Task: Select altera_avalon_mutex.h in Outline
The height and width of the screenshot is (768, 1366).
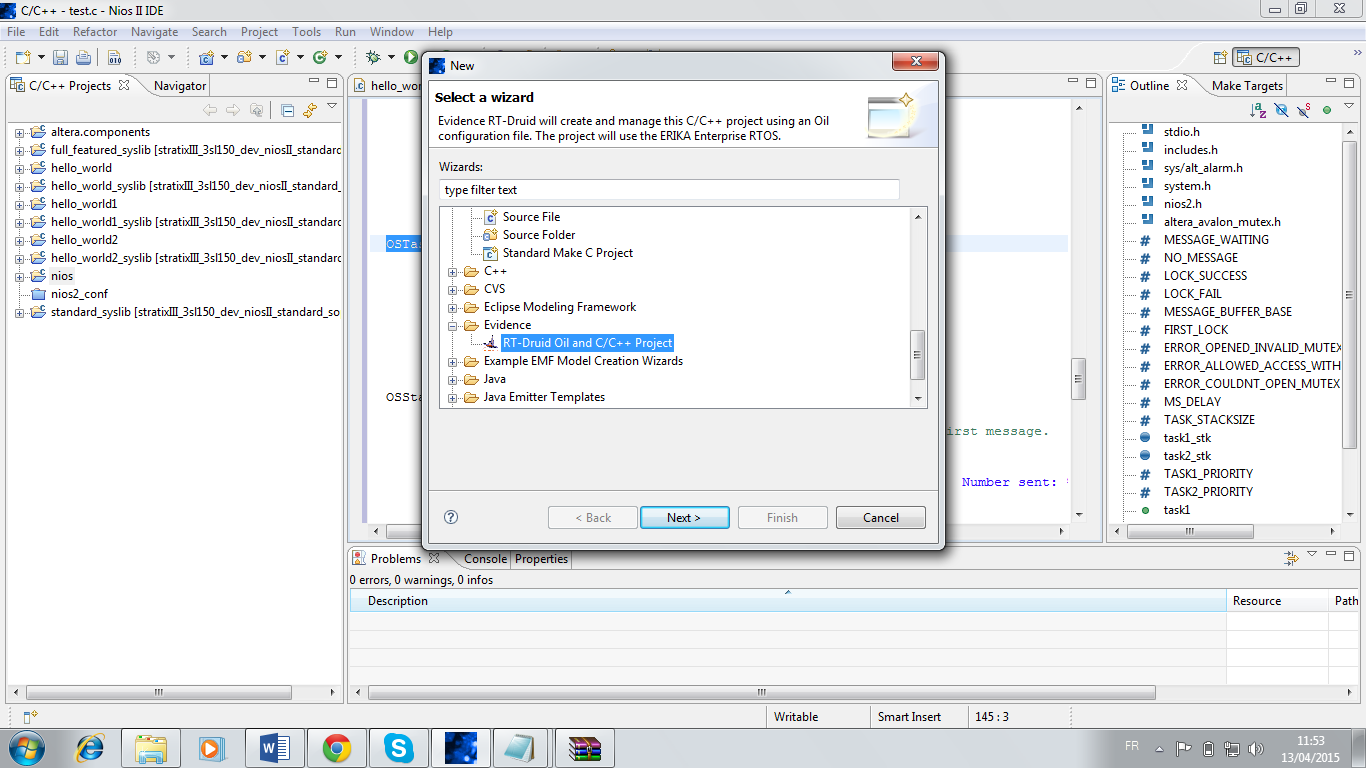Action: pyautogui.click(x=1222, y=222)
